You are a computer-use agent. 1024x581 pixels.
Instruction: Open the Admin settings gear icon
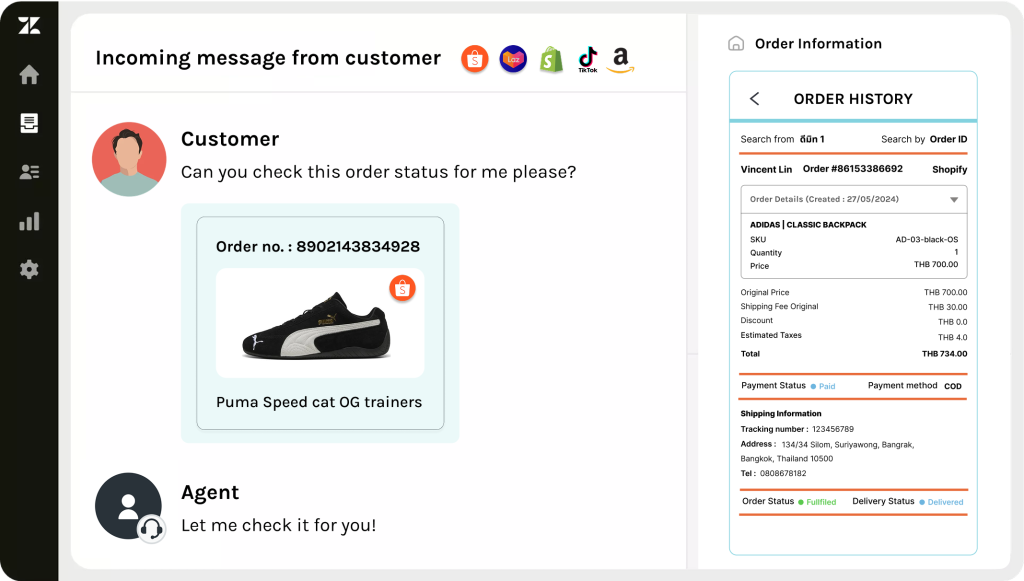[x=29, y=269]
